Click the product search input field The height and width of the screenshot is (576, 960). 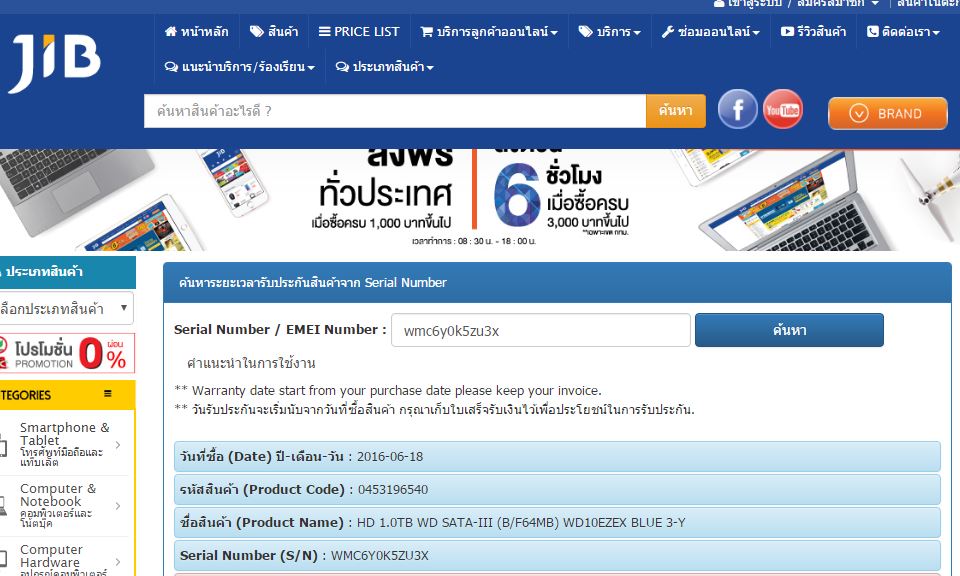tap(395, 111)
